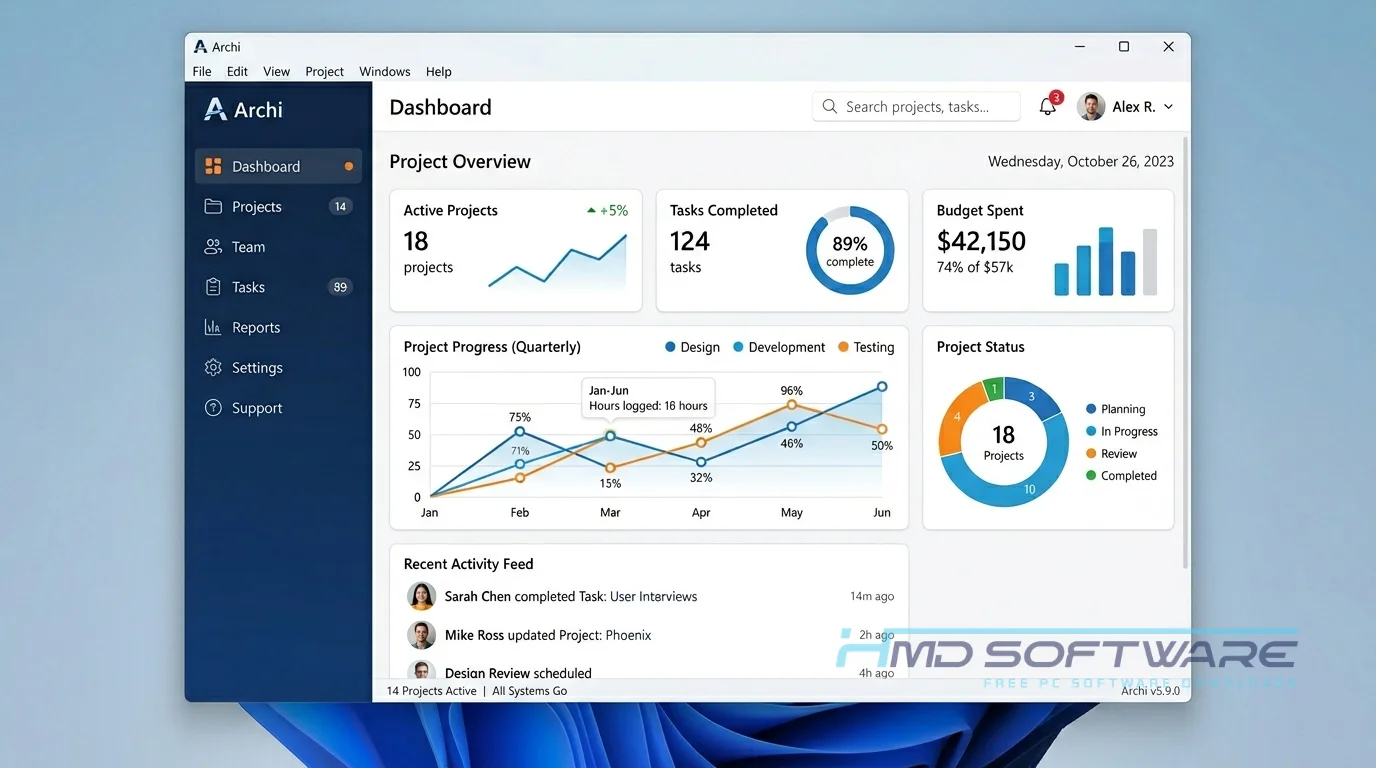Click Sarah Chen's avatar in activity feed
The image size is (1376, 768).
tap(421, 596)
